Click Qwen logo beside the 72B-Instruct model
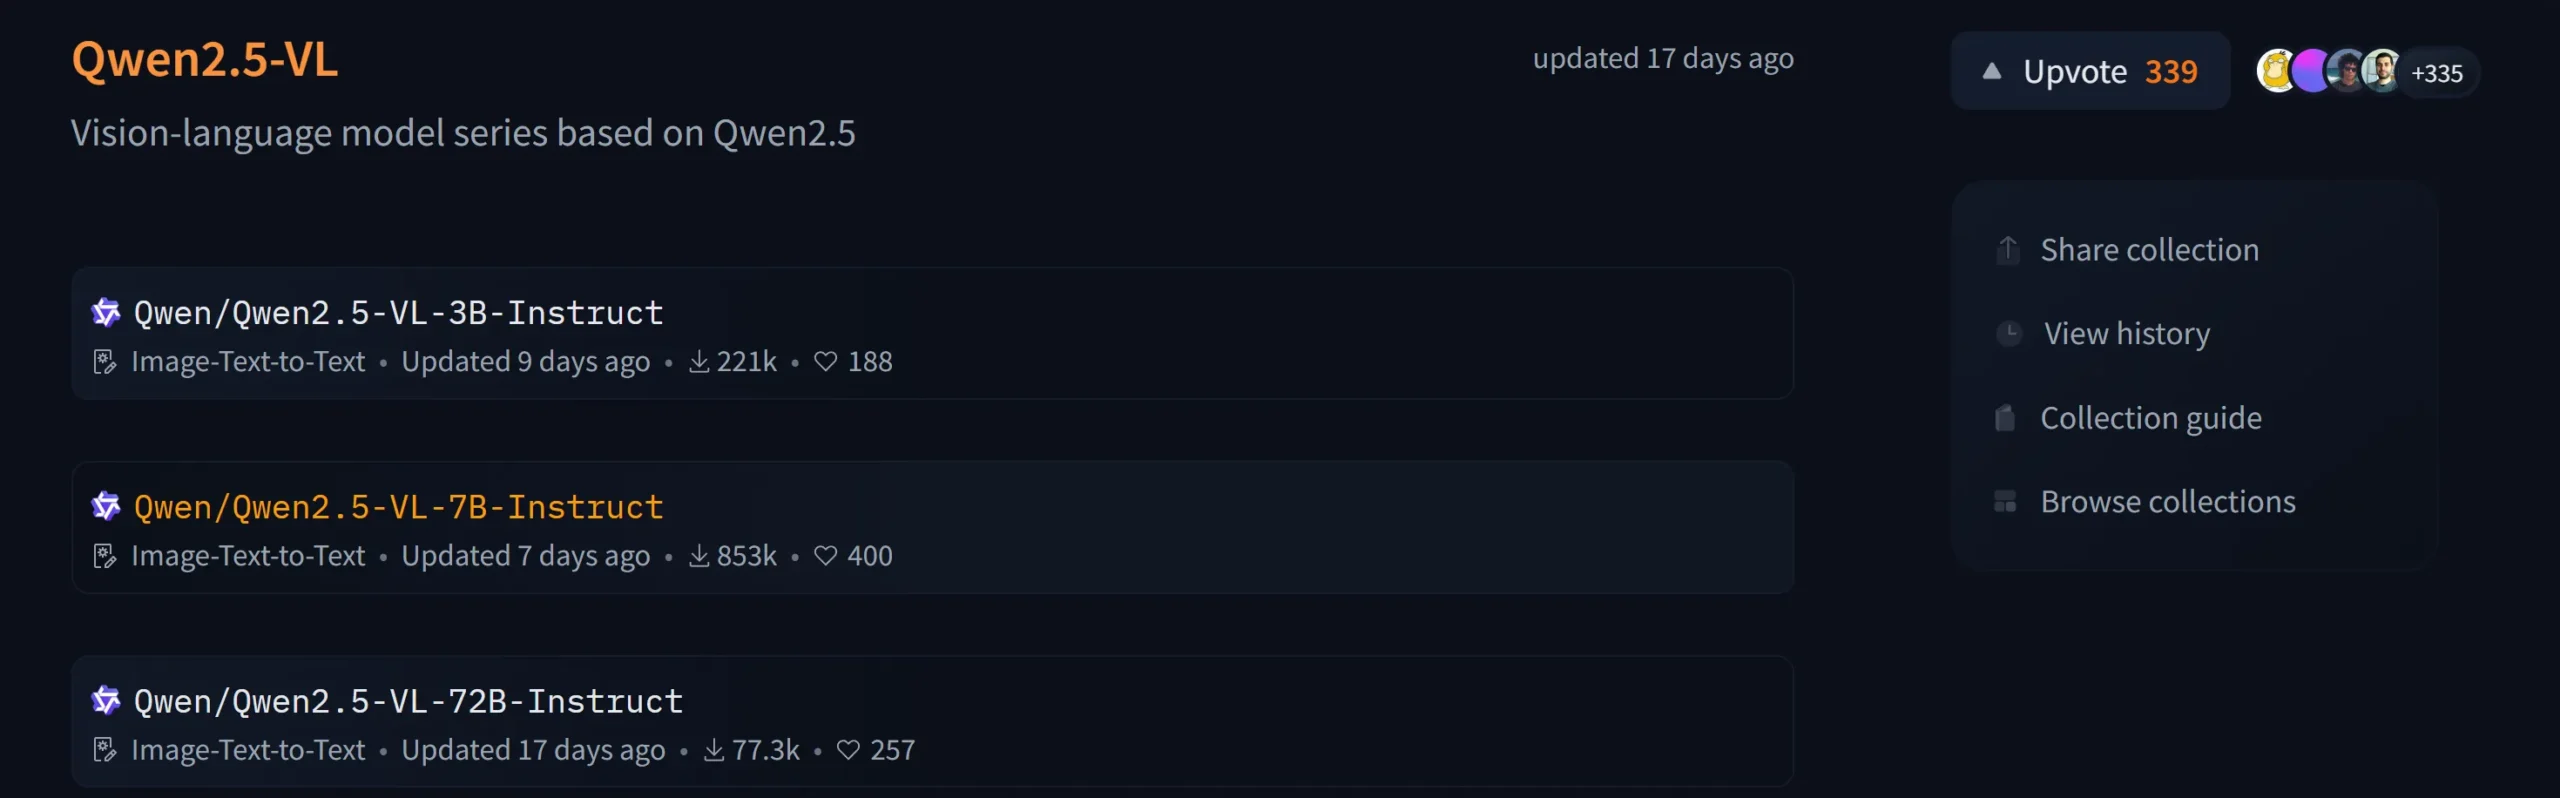The image size is (2560, 798). click(106, 701)
